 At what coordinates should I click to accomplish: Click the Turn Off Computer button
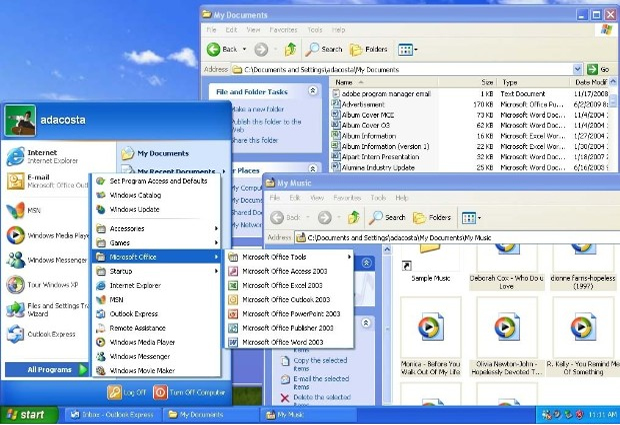(x=189, y=393)
